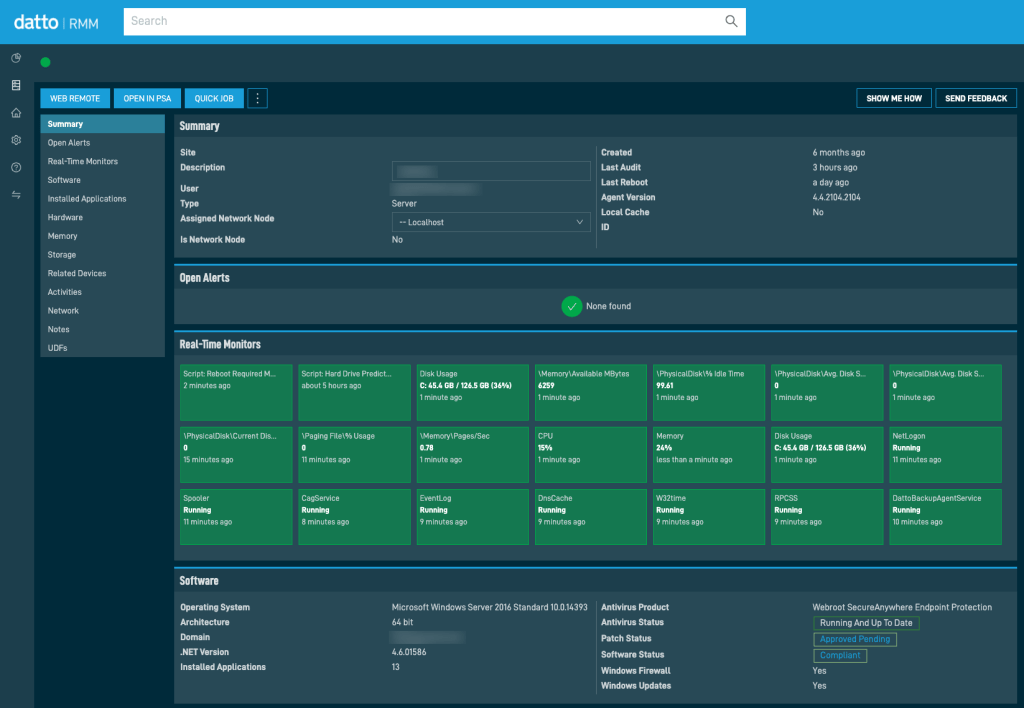Click the 'None found' alerts message
1024x708 pixels.
608,306
